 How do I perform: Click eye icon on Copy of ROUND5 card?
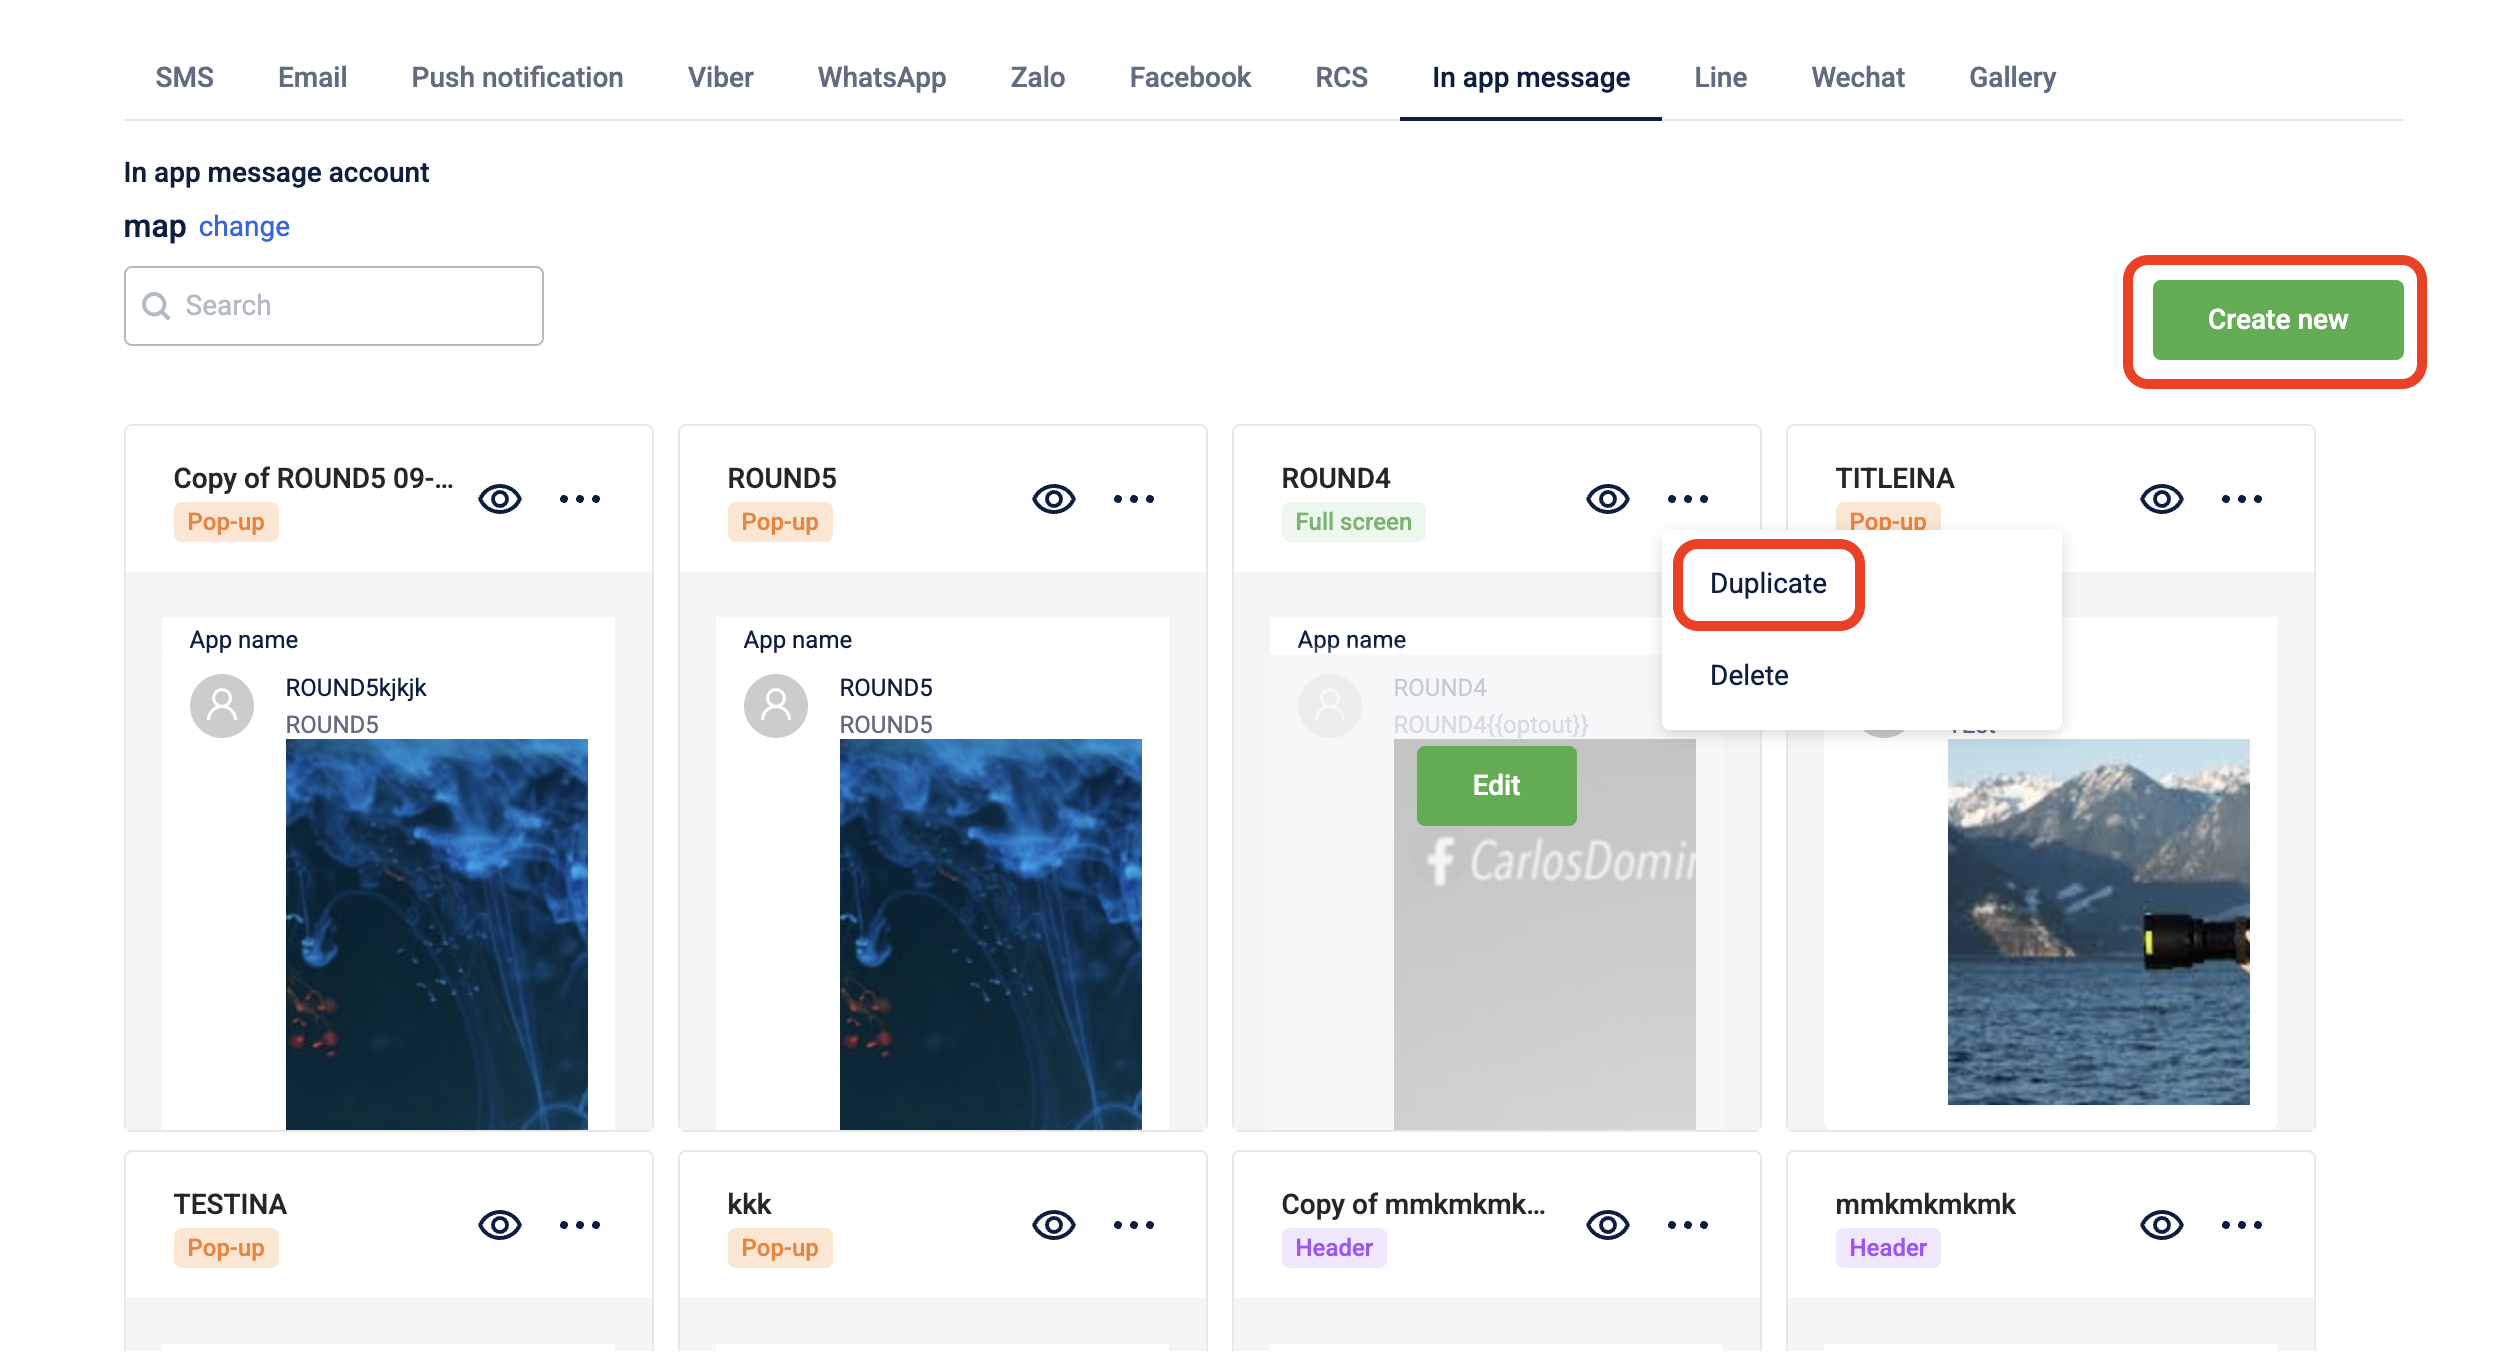[499, 498]
